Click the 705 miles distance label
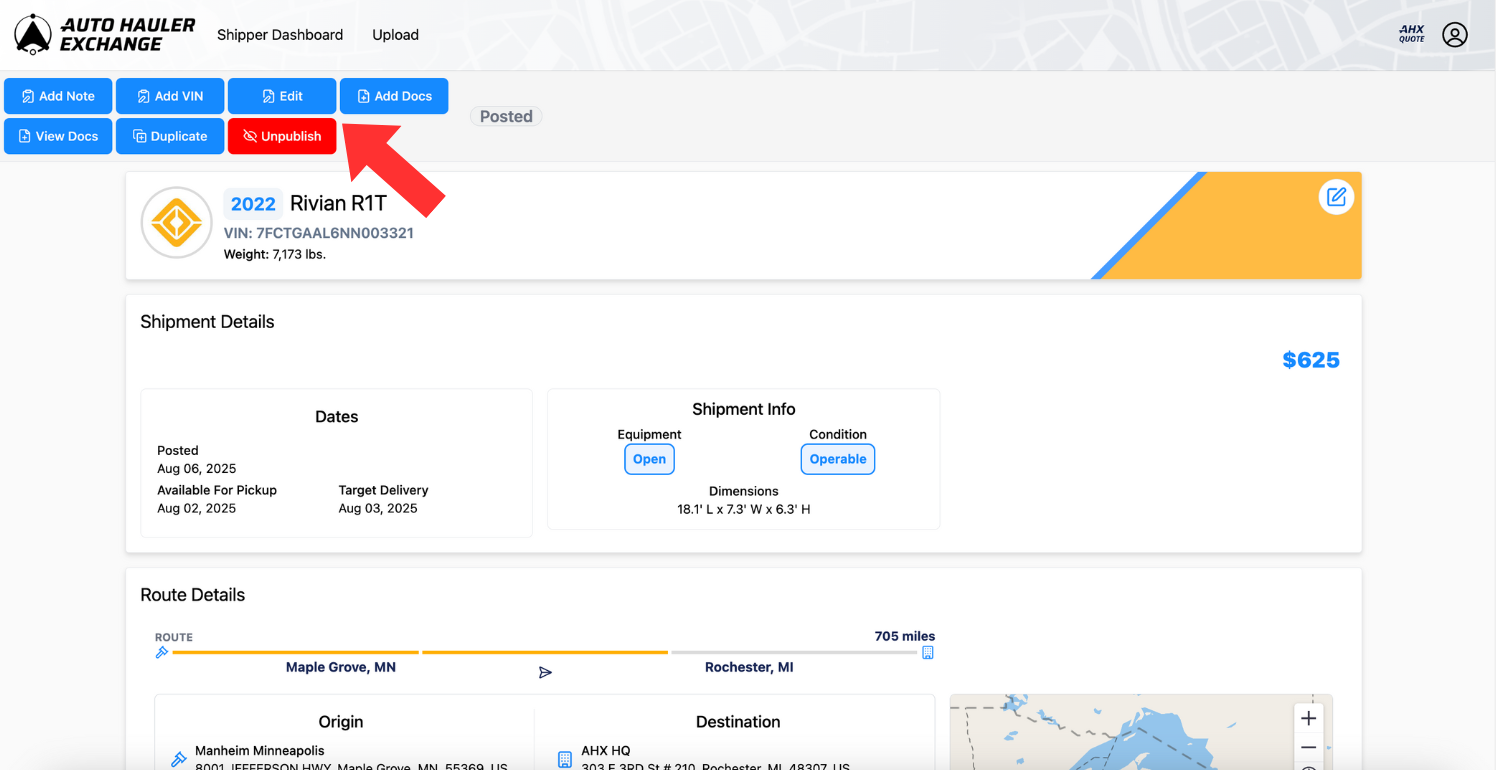 click(x=905, y=636)
